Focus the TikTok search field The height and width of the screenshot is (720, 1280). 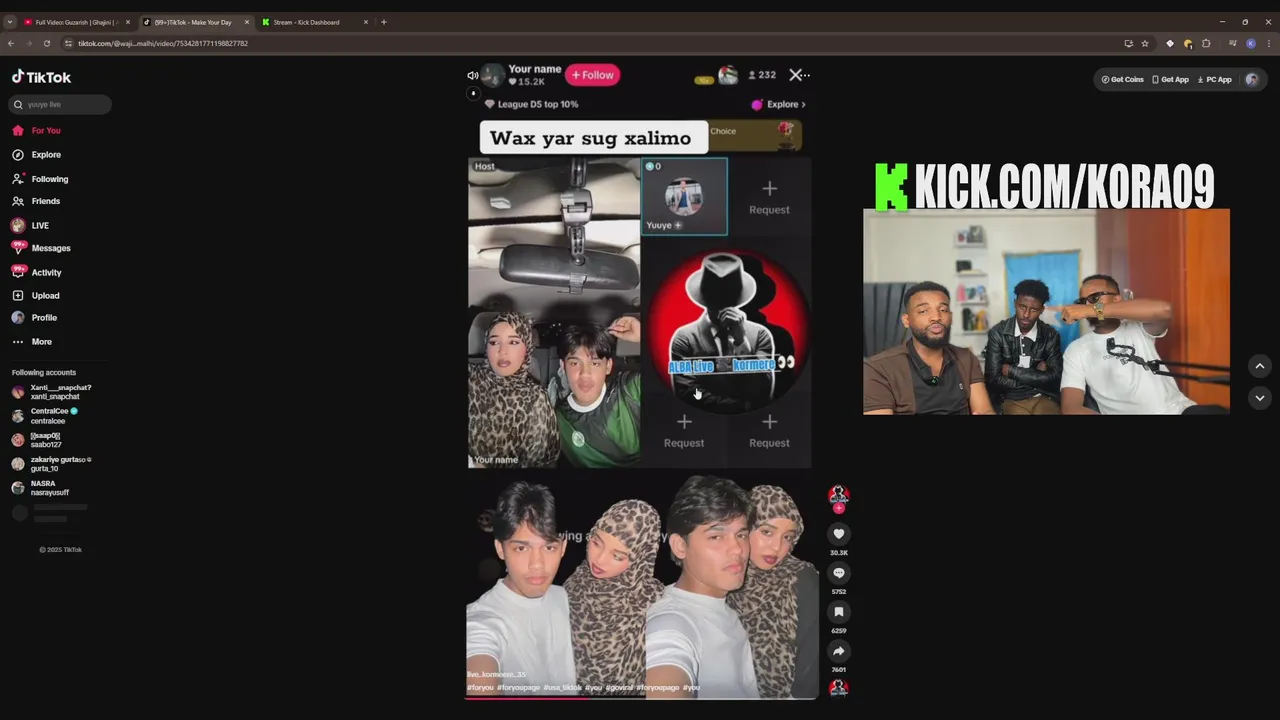61,104
